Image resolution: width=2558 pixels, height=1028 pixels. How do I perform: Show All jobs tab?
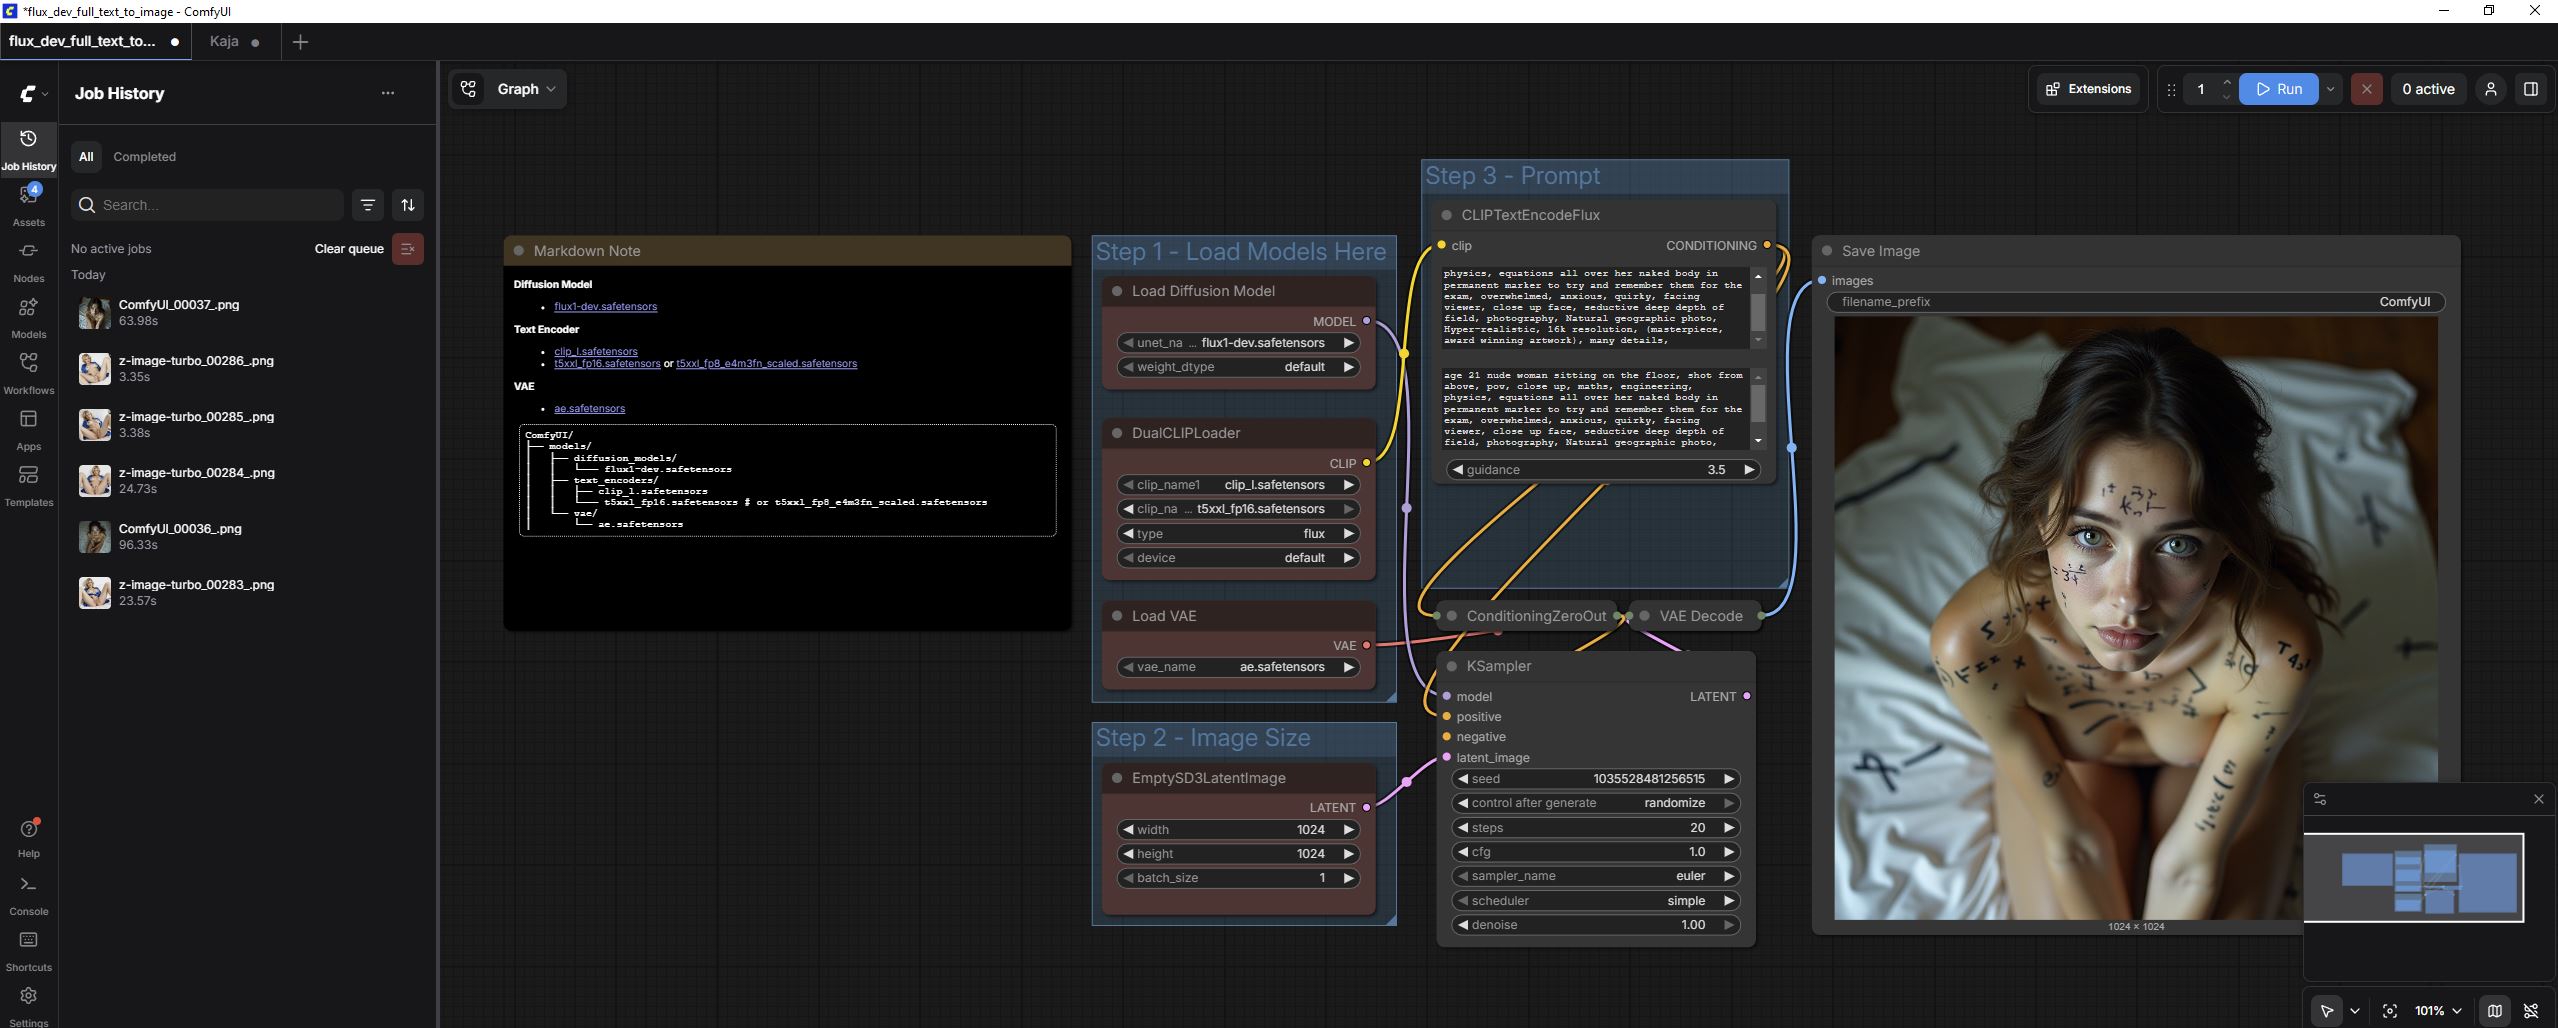tap(86, 157)
